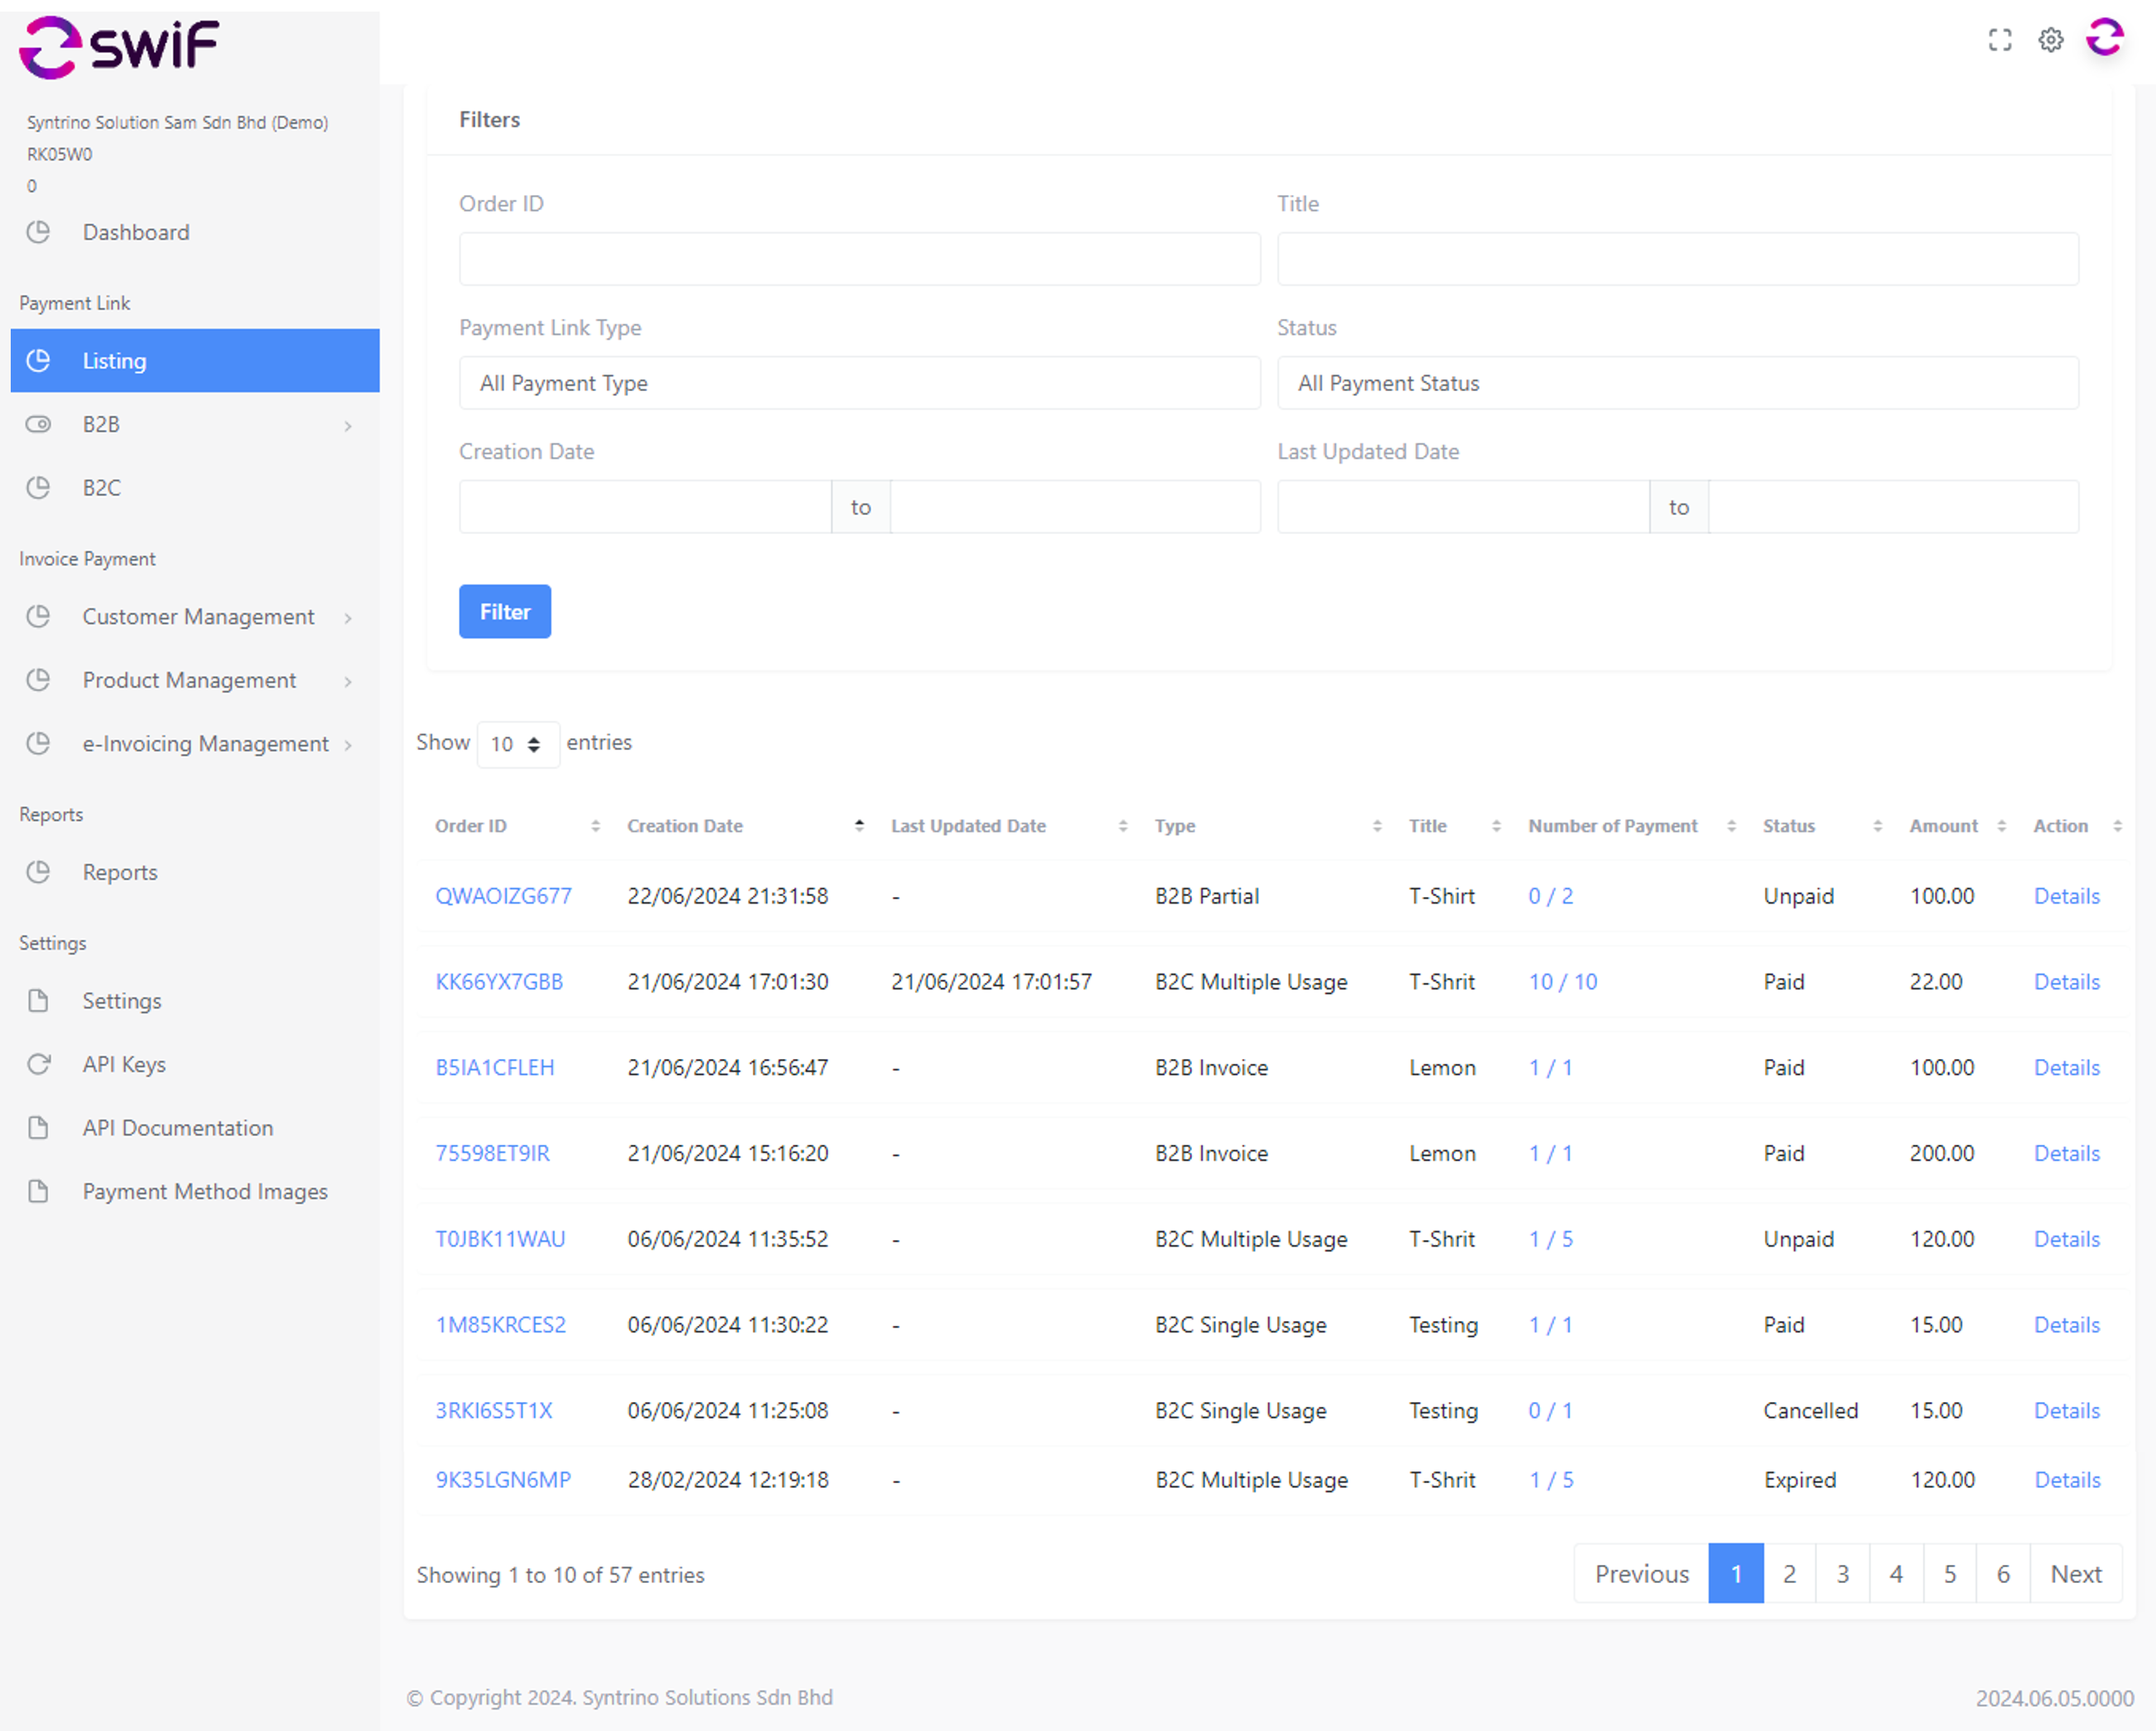Click the Previous pagination button

pos(1641,1574)
